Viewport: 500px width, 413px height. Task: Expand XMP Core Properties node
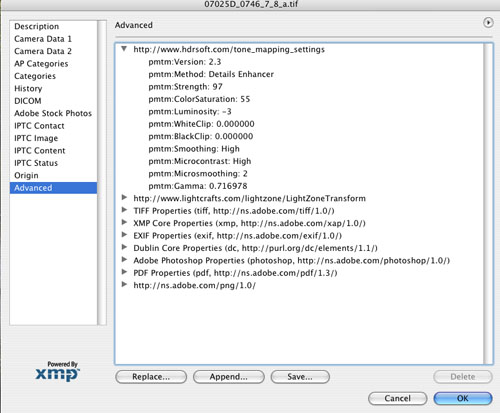[124, 222]
